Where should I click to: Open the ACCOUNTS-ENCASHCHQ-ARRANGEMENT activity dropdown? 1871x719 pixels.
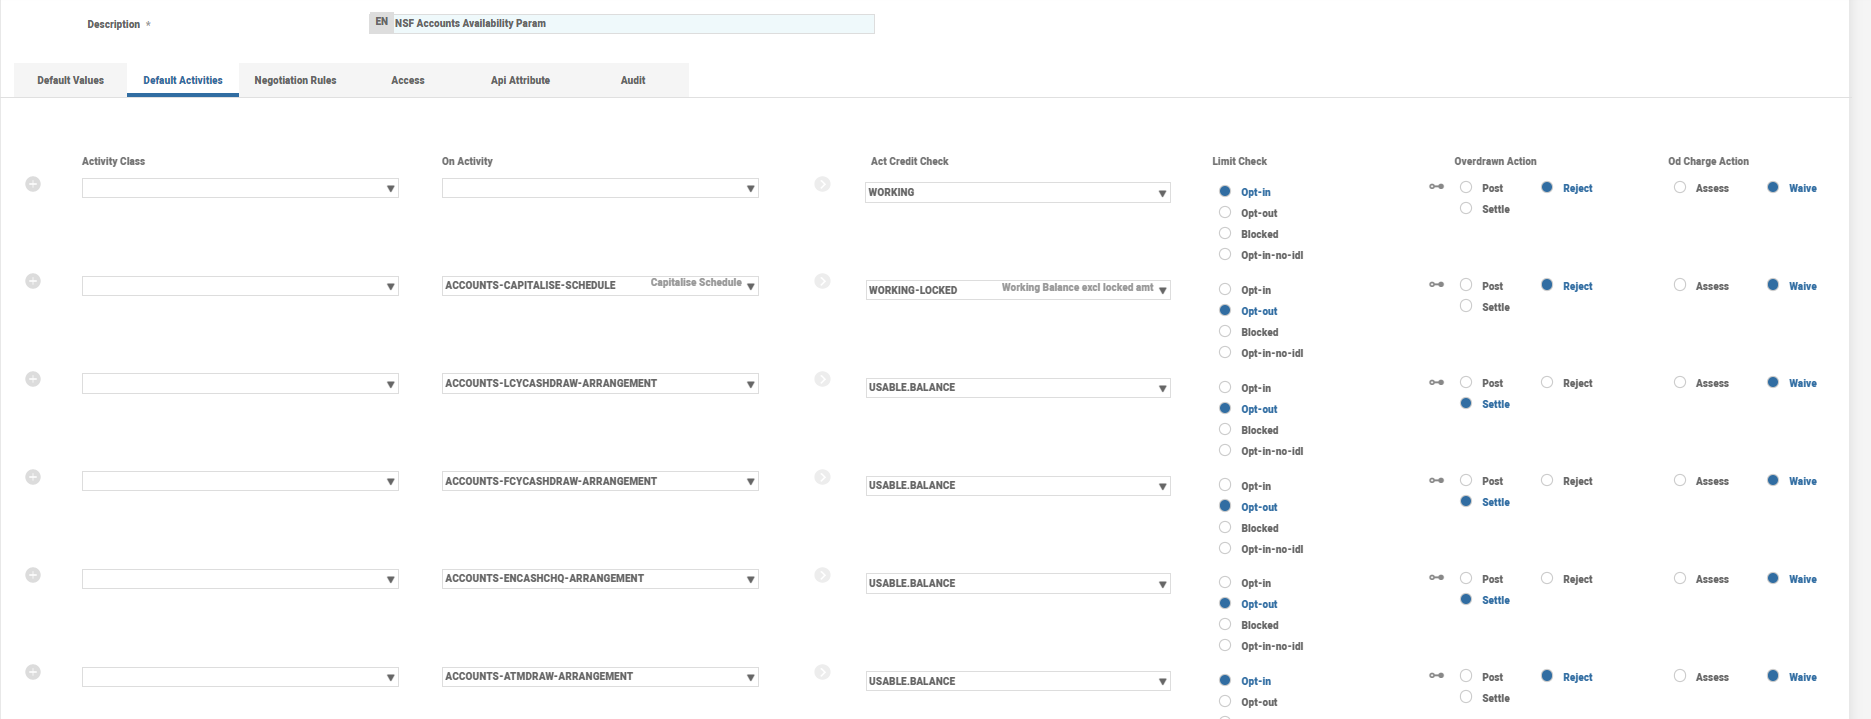tap(750, 579)
